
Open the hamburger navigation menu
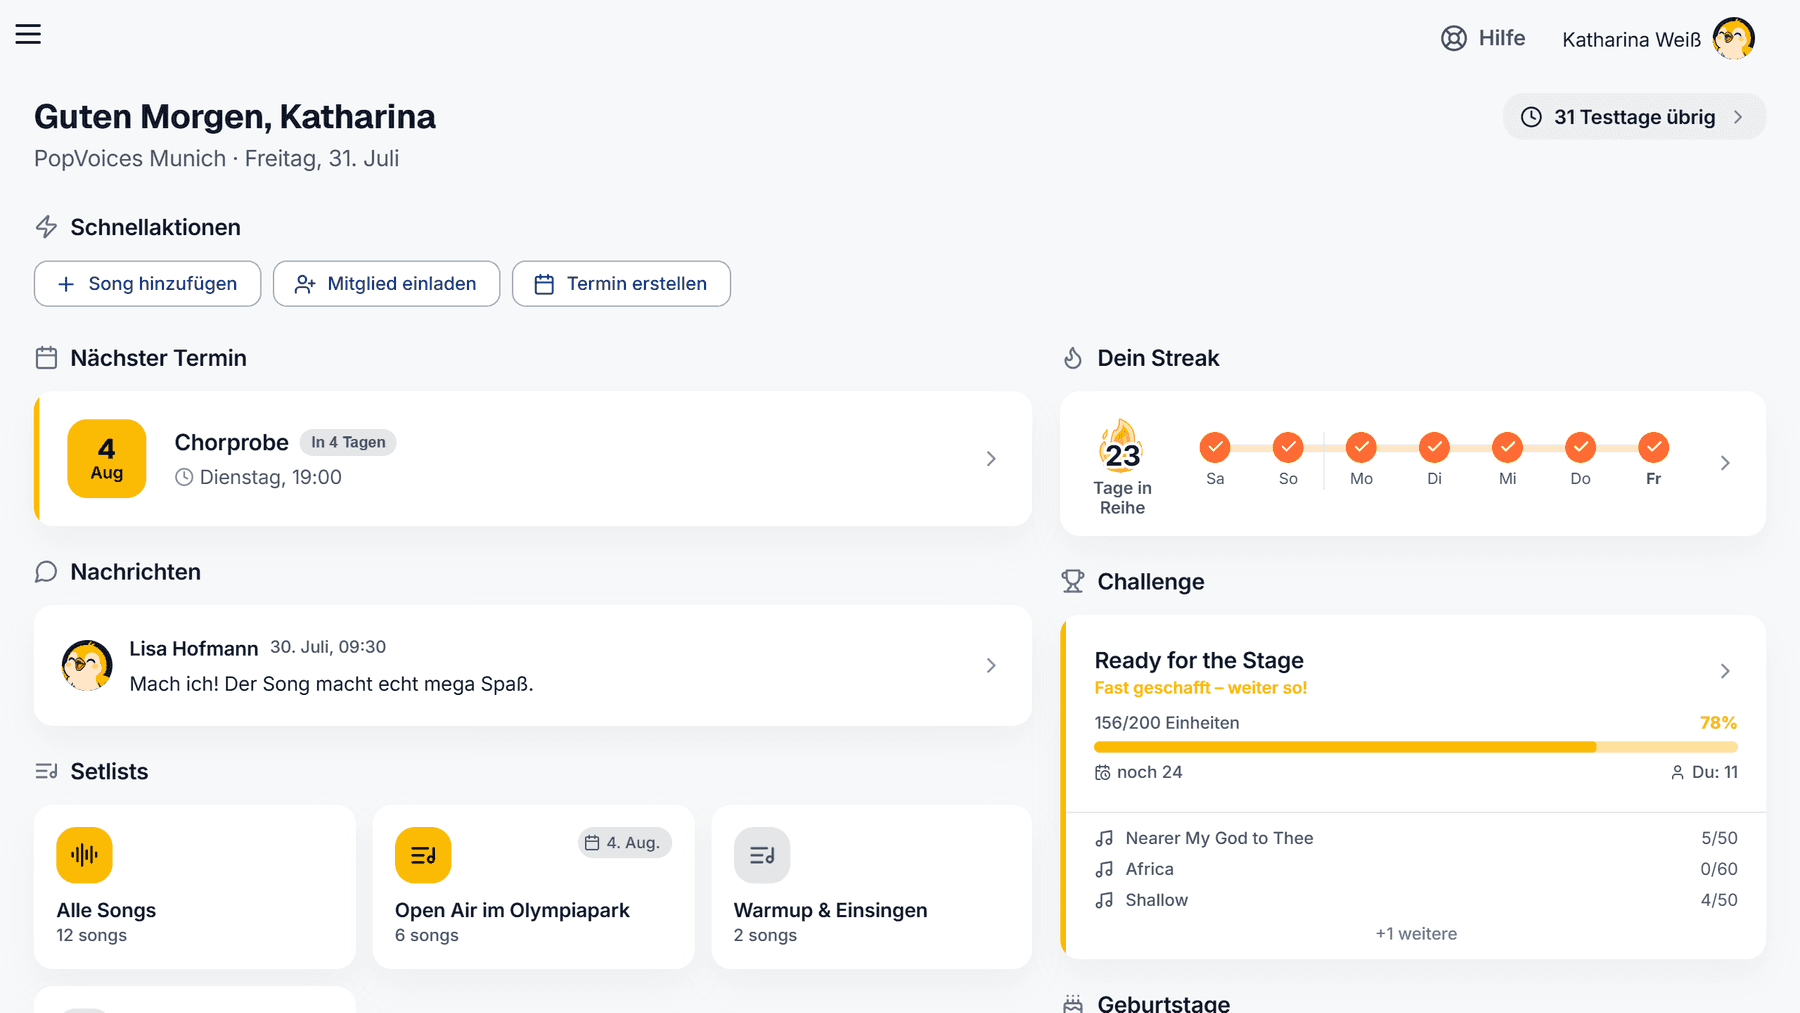[x=28, y=34]
